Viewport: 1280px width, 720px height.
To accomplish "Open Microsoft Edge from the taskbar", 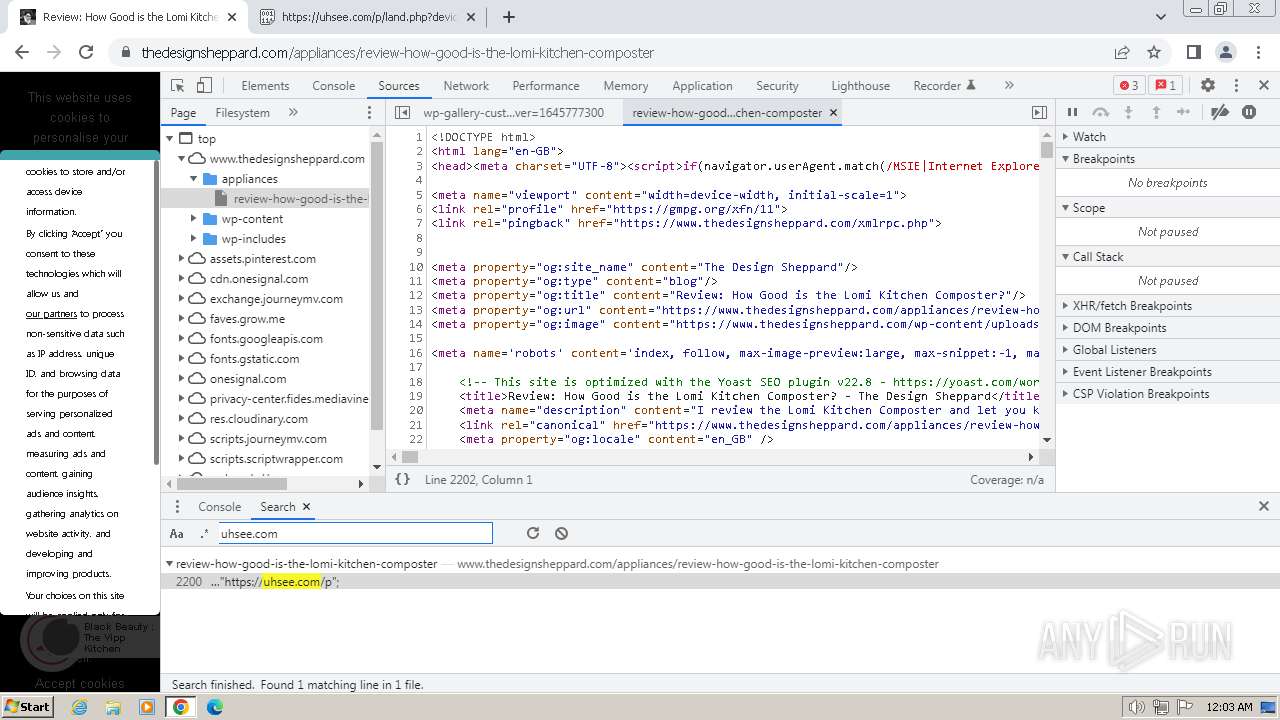I will (215, 707).
